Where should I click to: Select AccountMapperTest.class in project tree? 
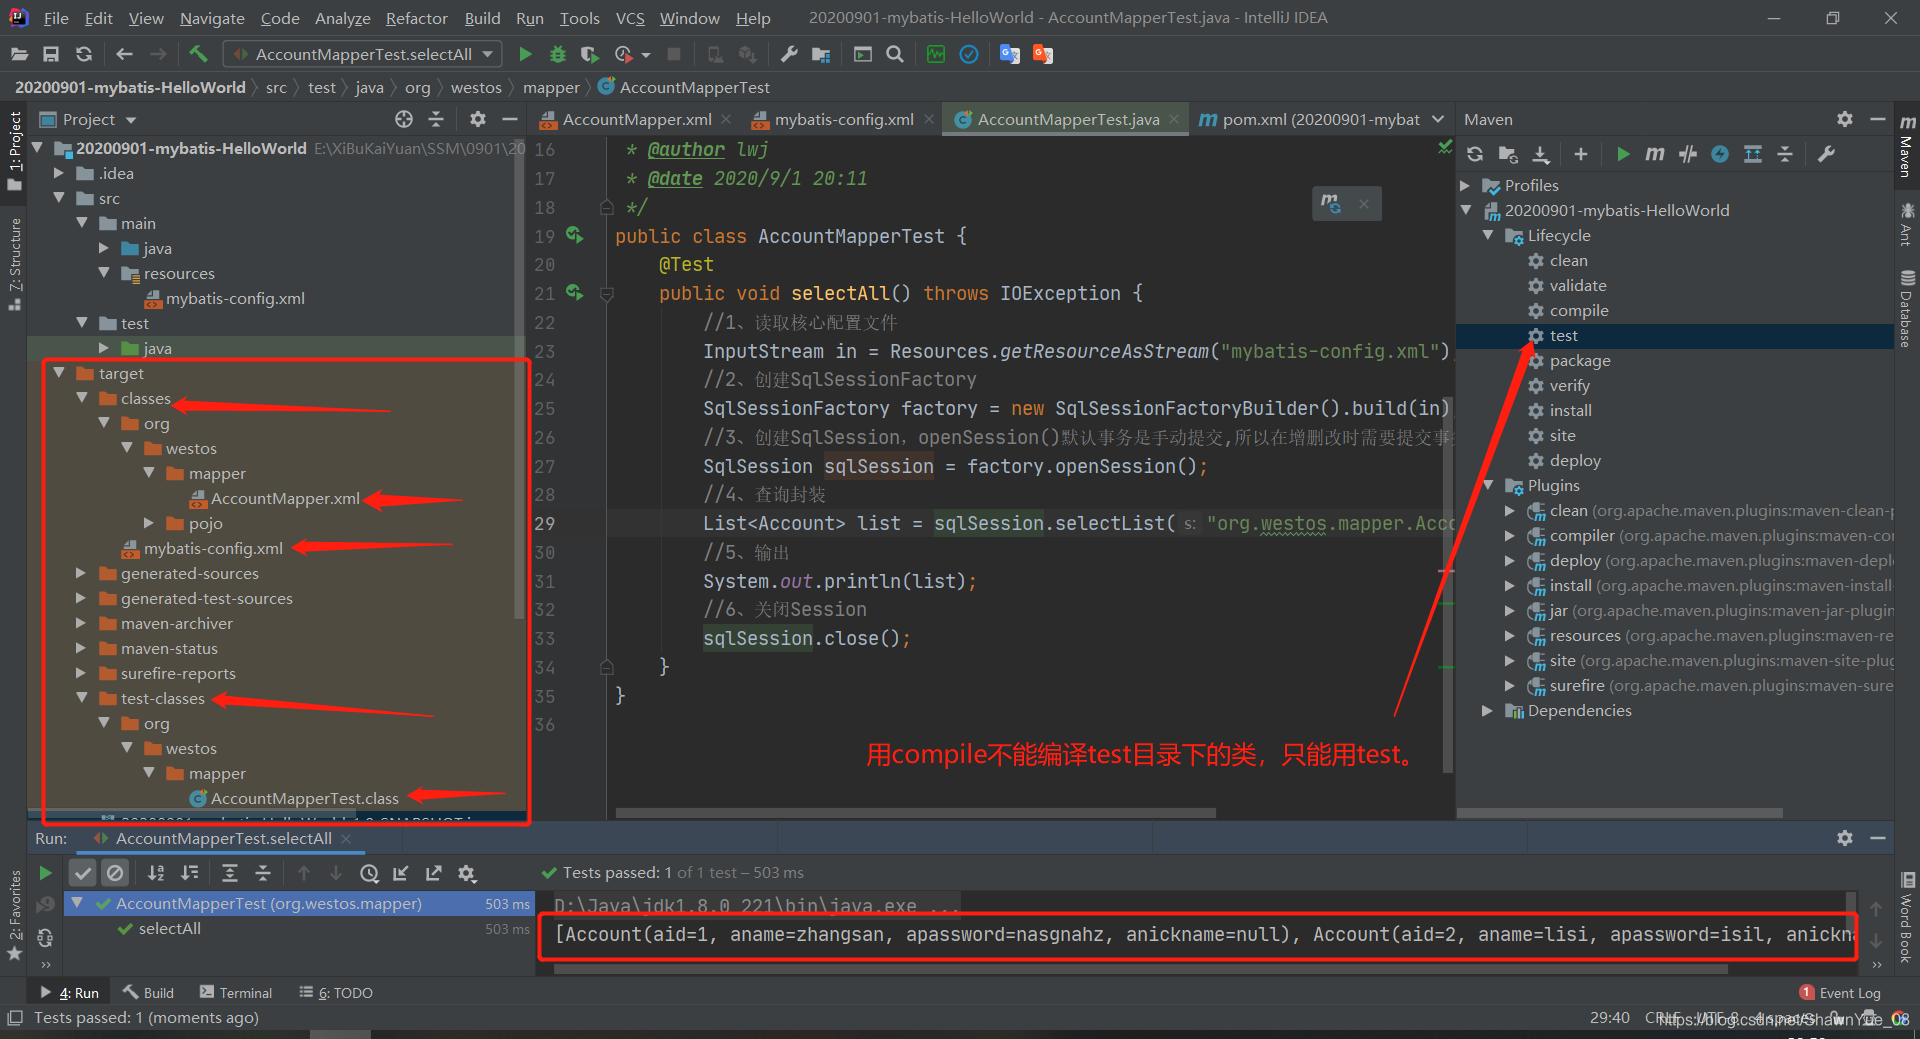(304, 798)
